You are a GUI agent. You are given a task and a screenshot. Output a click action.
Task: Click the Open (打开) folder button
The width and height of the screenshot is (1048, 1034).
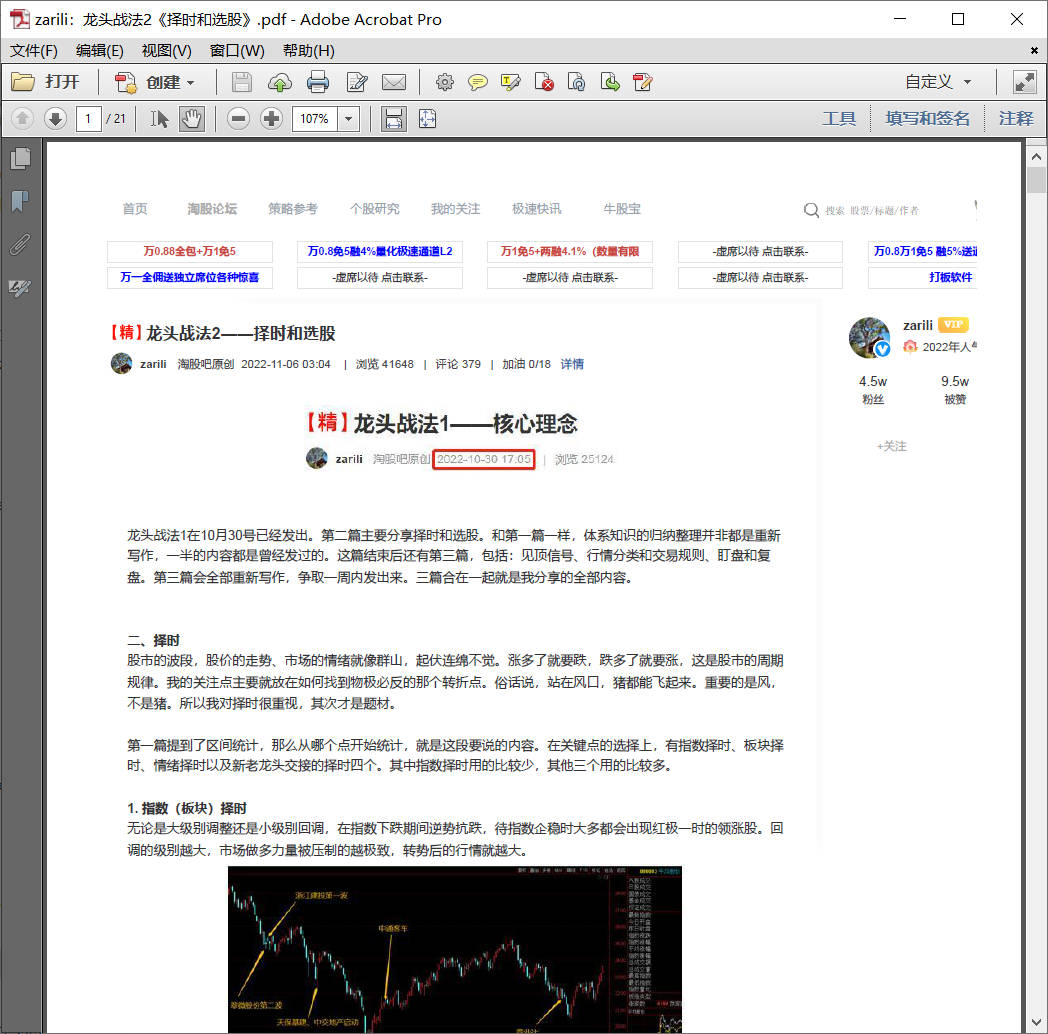45,82
